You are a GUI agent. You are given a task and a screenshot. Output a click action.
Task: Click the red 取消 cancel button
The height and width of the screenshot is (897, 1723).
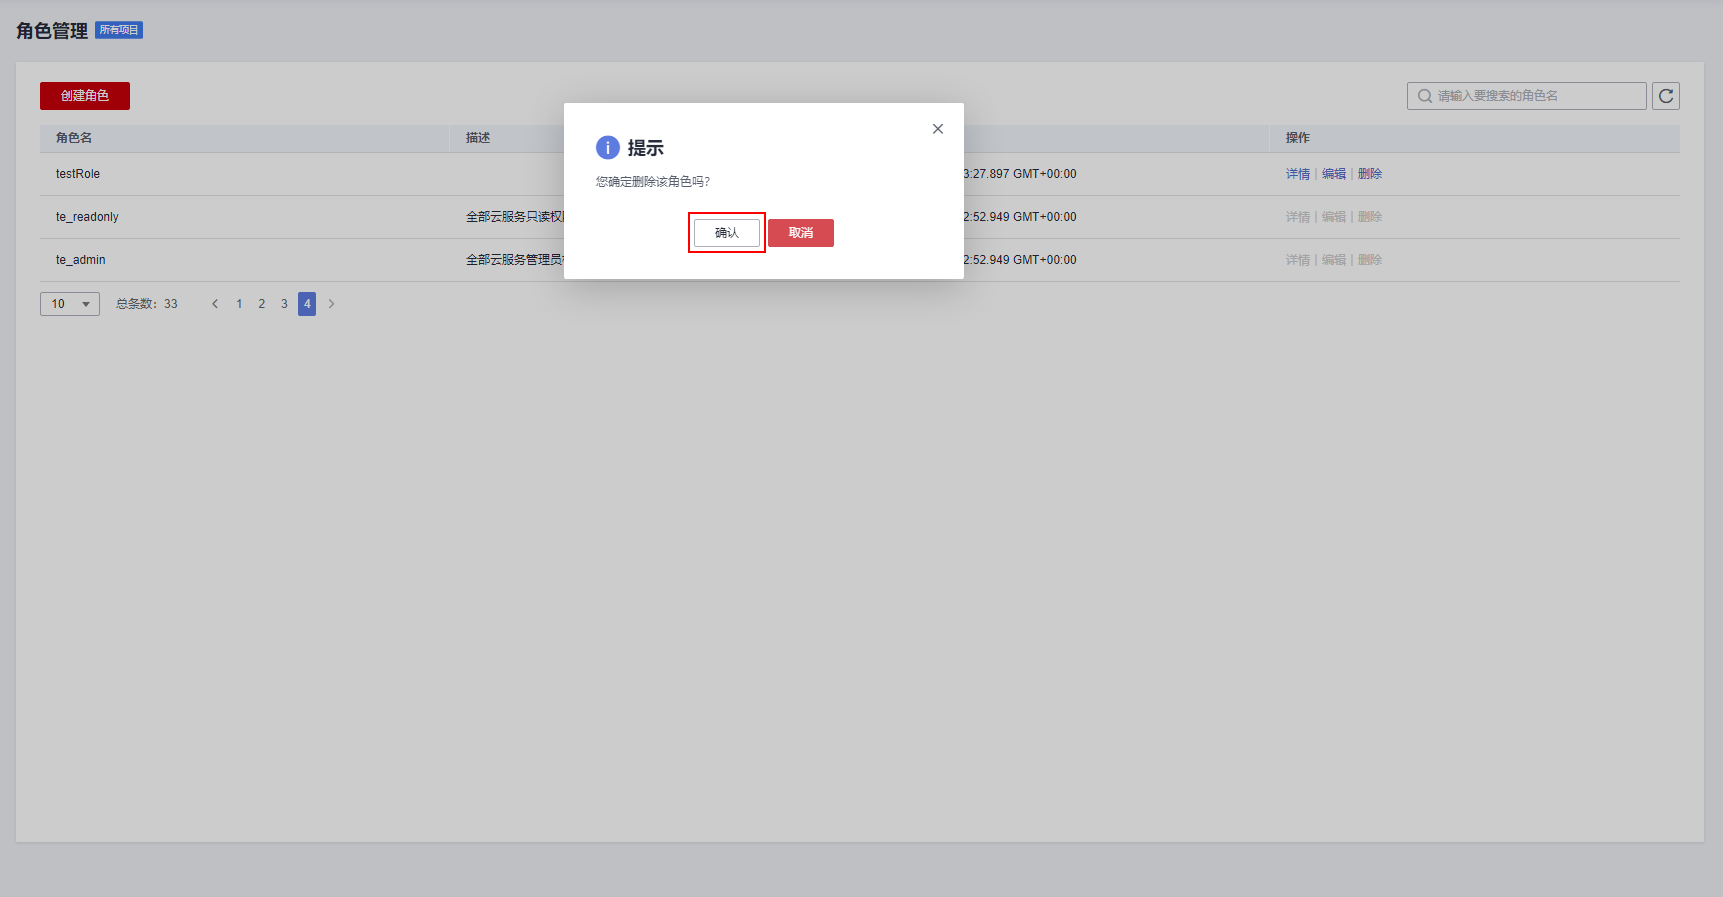pos(801,233)
